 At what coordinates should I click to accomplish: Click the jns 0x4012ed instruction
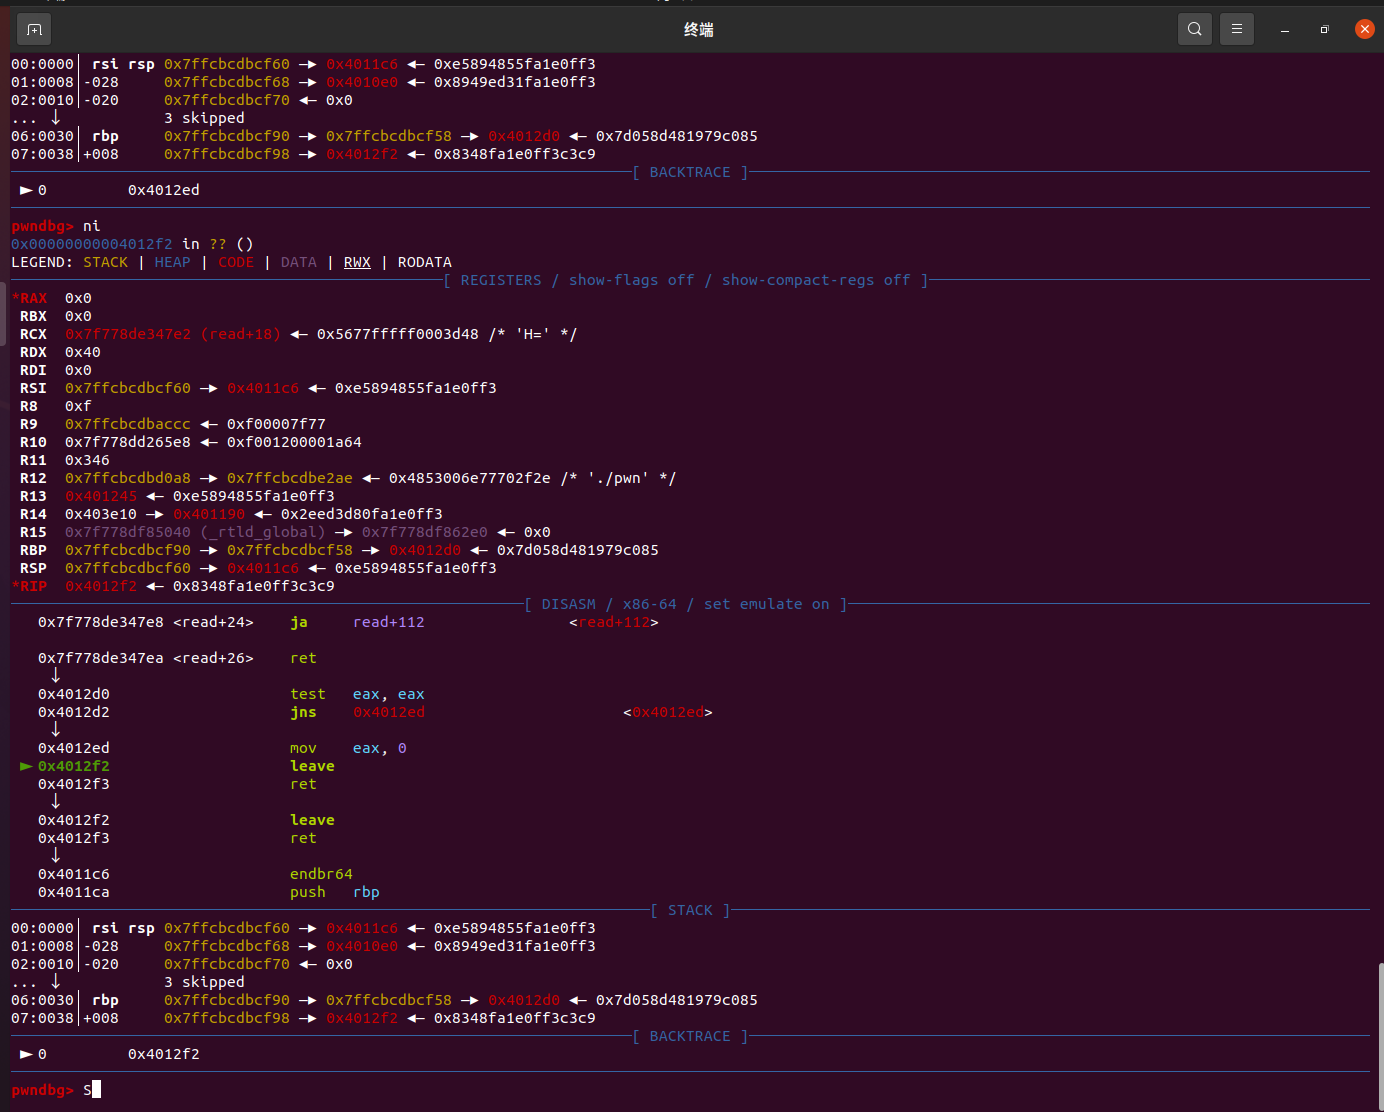click(x=357, y=712)
